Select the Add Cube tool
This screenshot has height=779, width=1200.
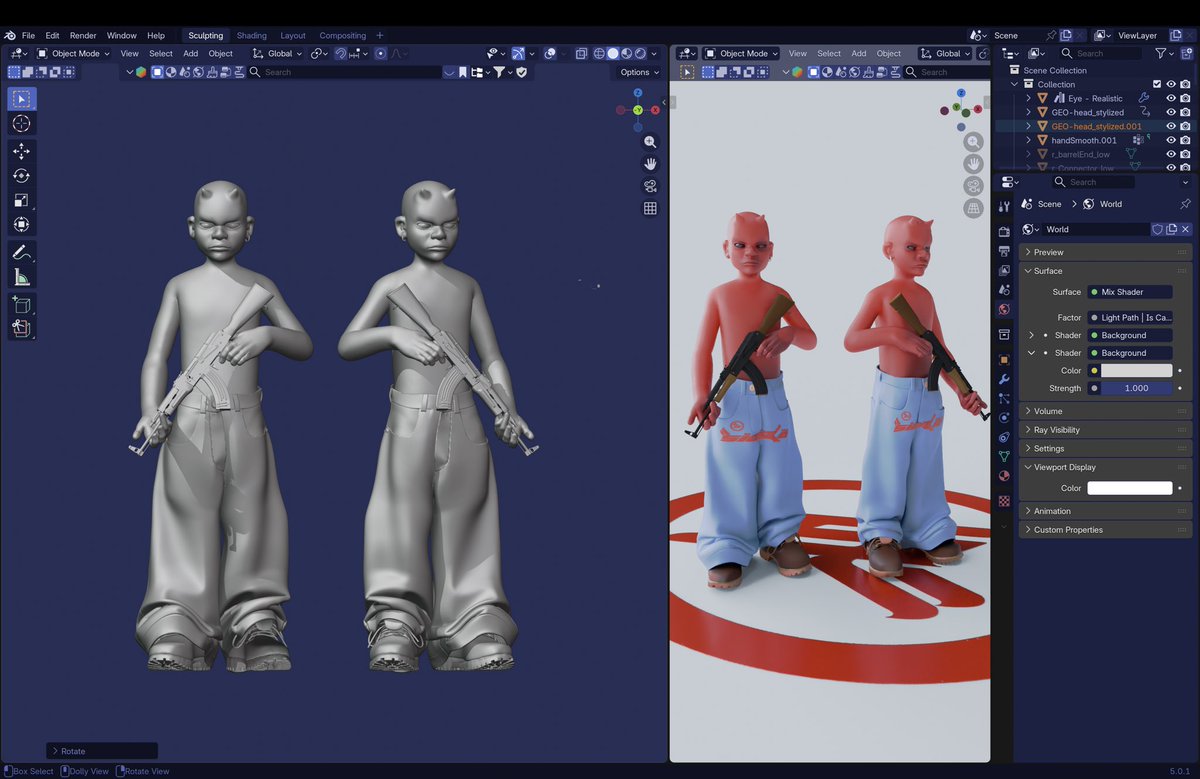(21, 304)
